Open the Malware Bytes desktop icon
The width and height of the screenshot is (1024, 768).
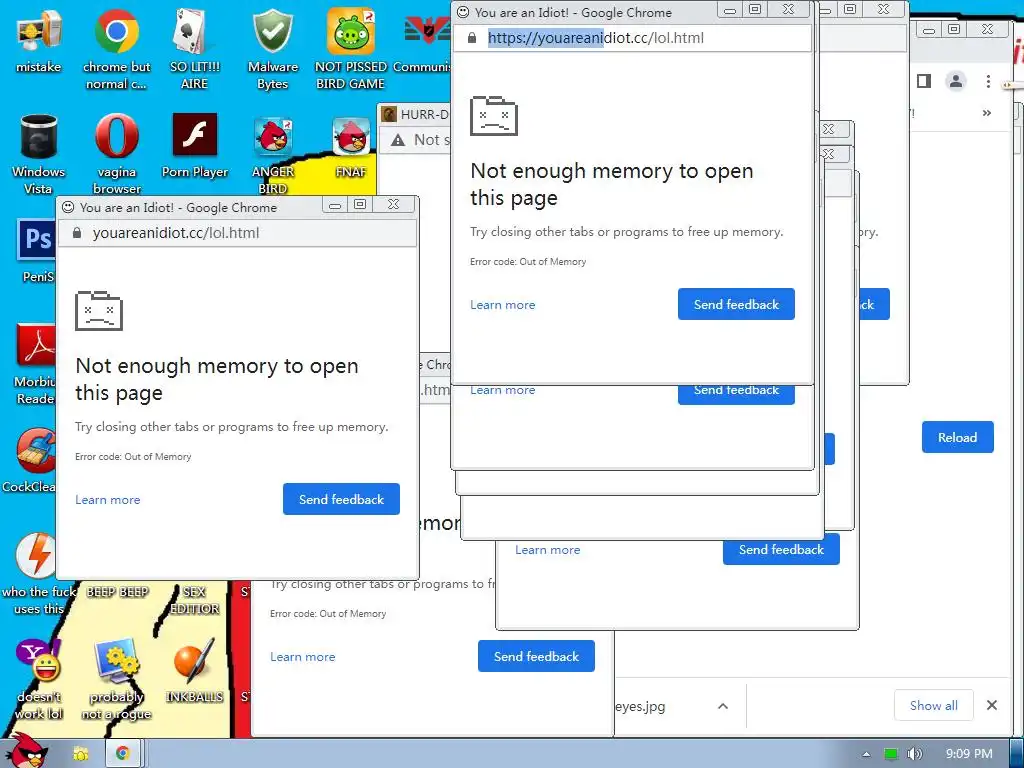click(x=273, y=49)
